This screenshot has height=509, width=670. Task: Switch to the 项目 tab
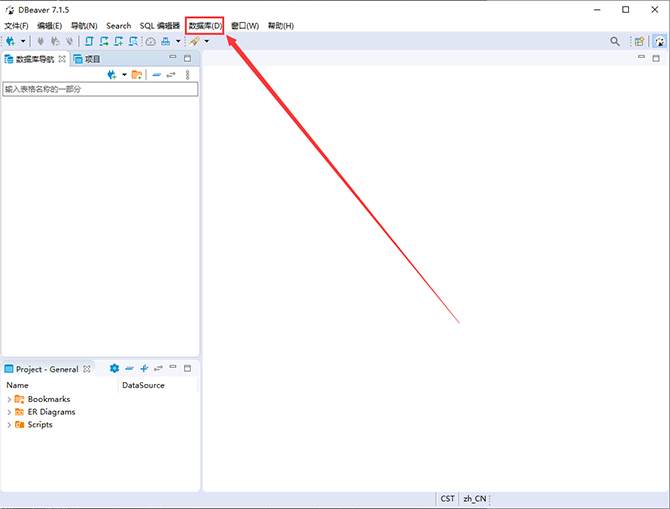point(87,59)
